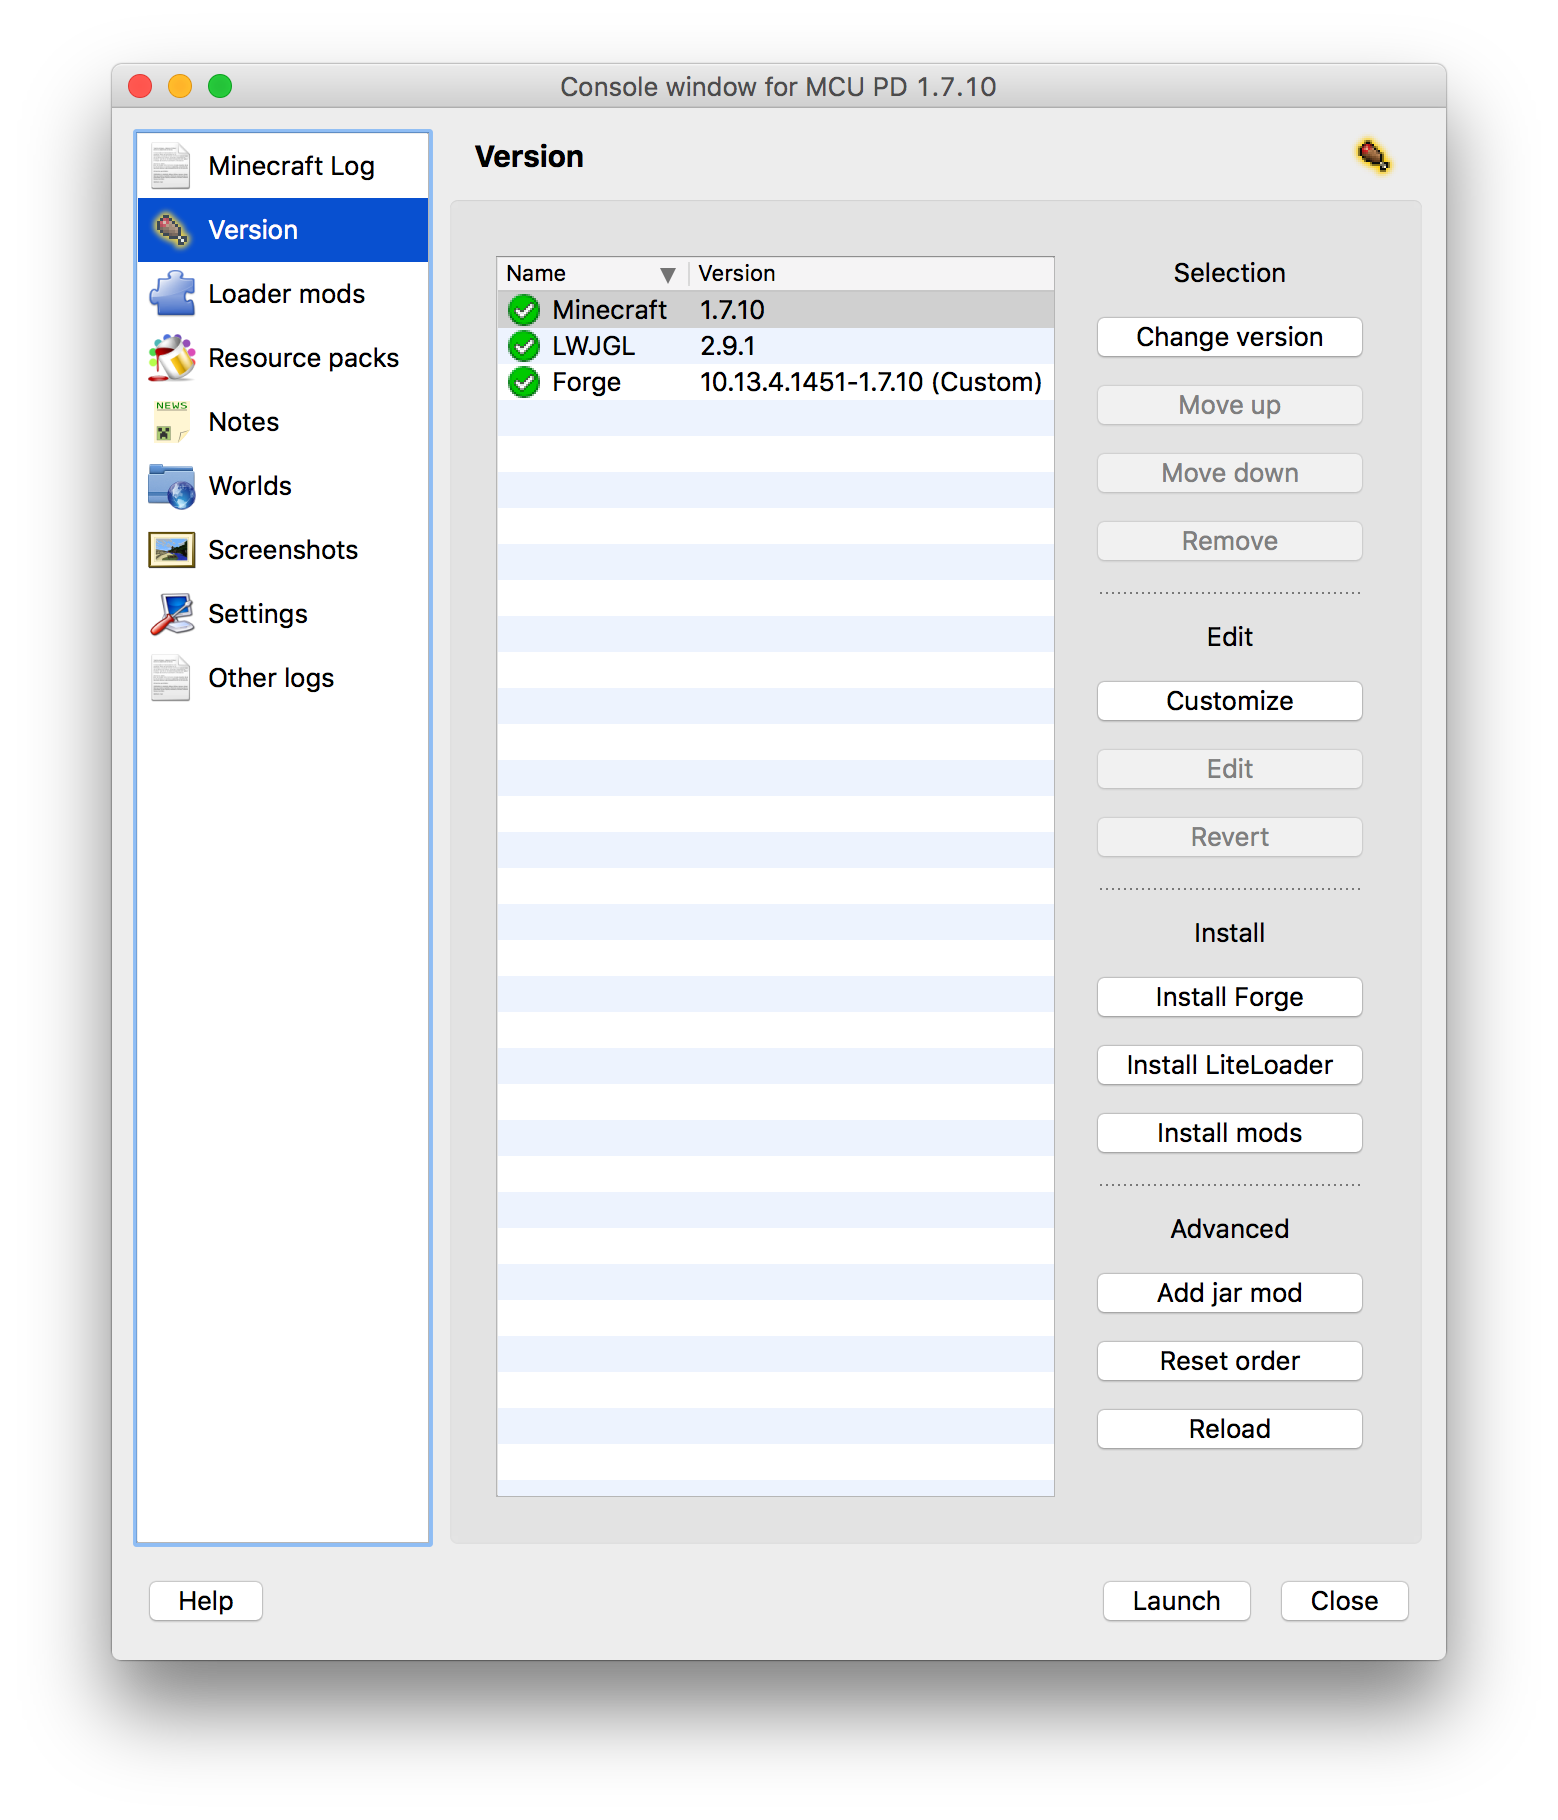Open the Settings page label
1558x1820 pixels.
[258, 614]
